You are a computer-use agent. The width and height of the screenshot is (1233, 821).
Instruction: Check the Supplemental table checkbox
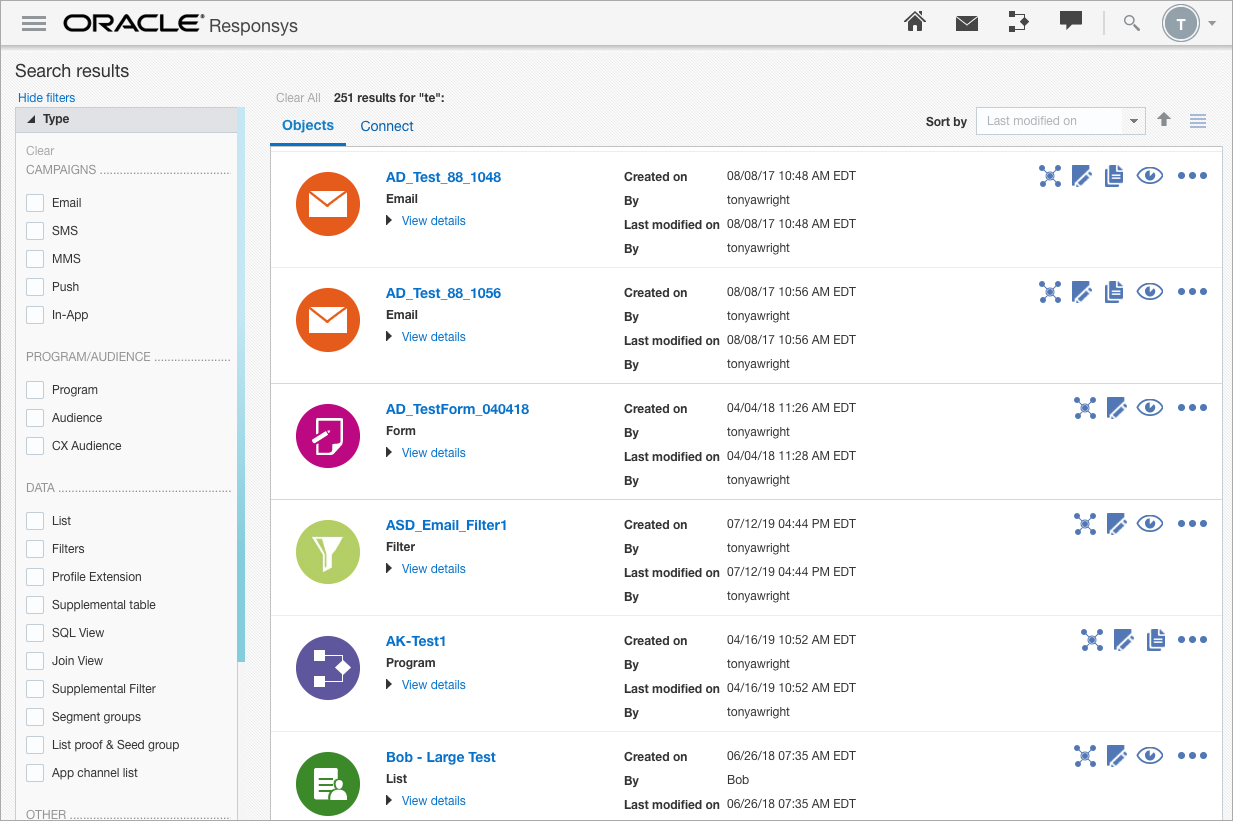[35, 605]
